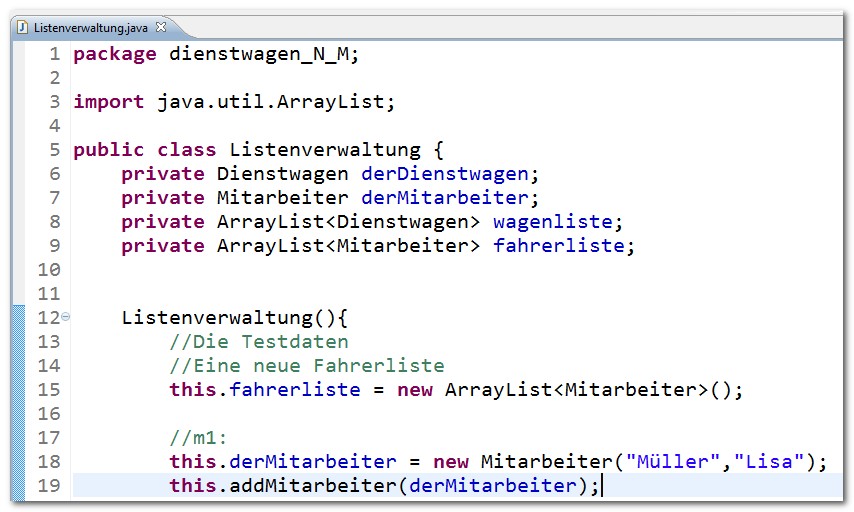Click the comment "//Die Testdaten"
The width and height of the screenshot is (854, 512).
point(259,342)
